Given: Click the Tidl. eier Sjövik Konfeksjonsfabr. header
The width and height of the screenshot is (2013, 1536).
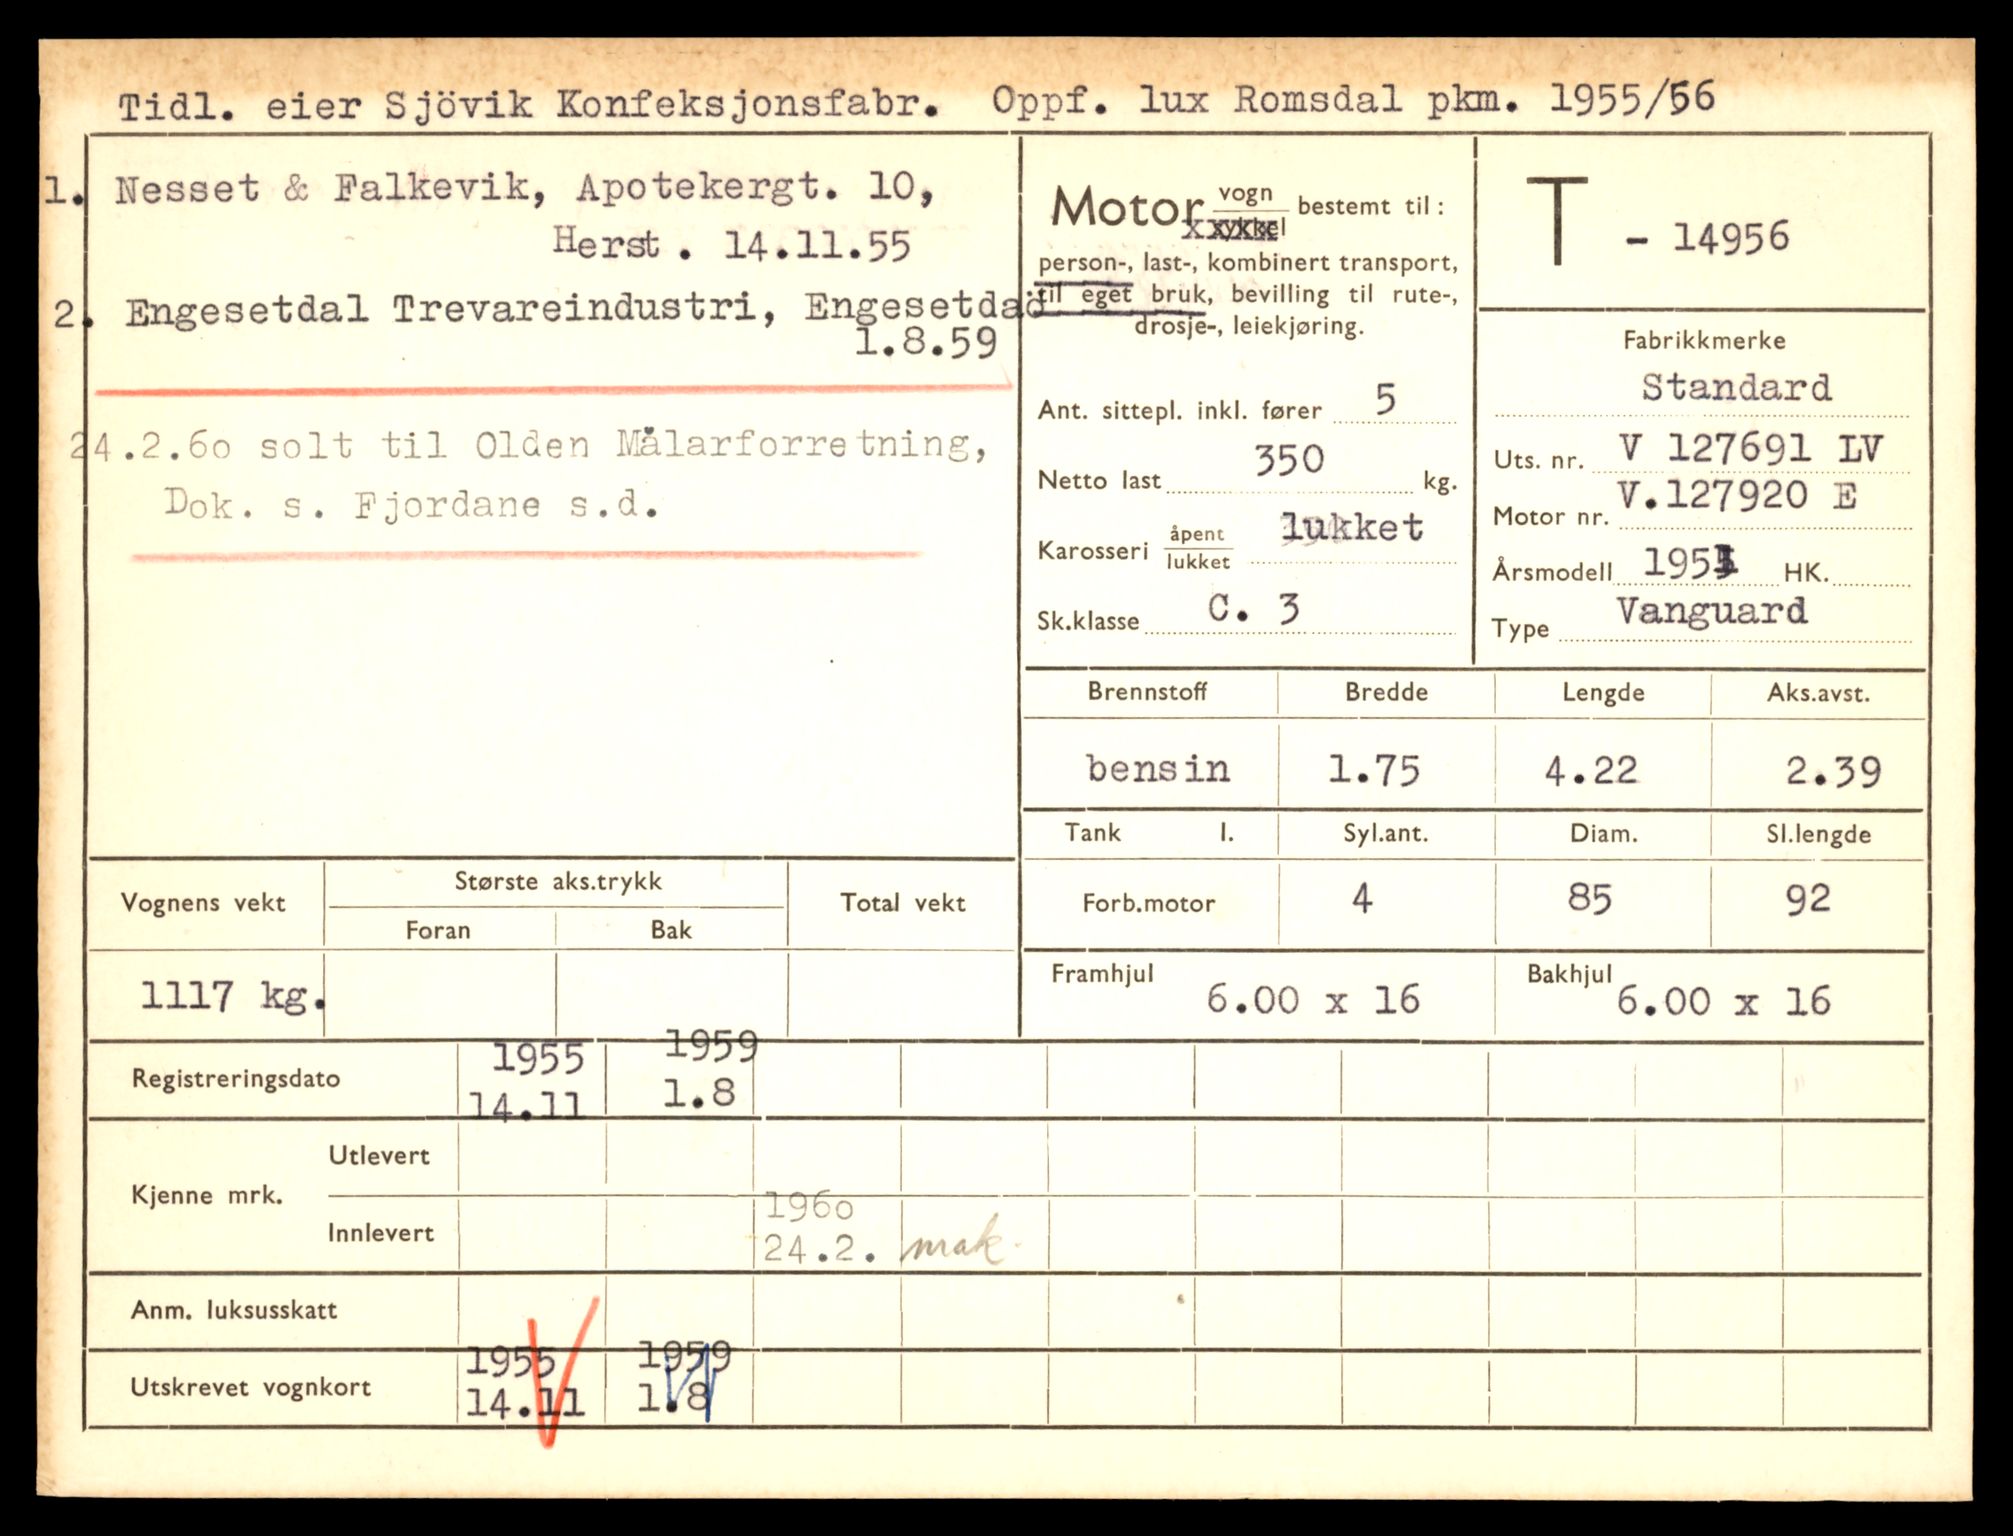Looking at the screenshot, I should point(528,104).
